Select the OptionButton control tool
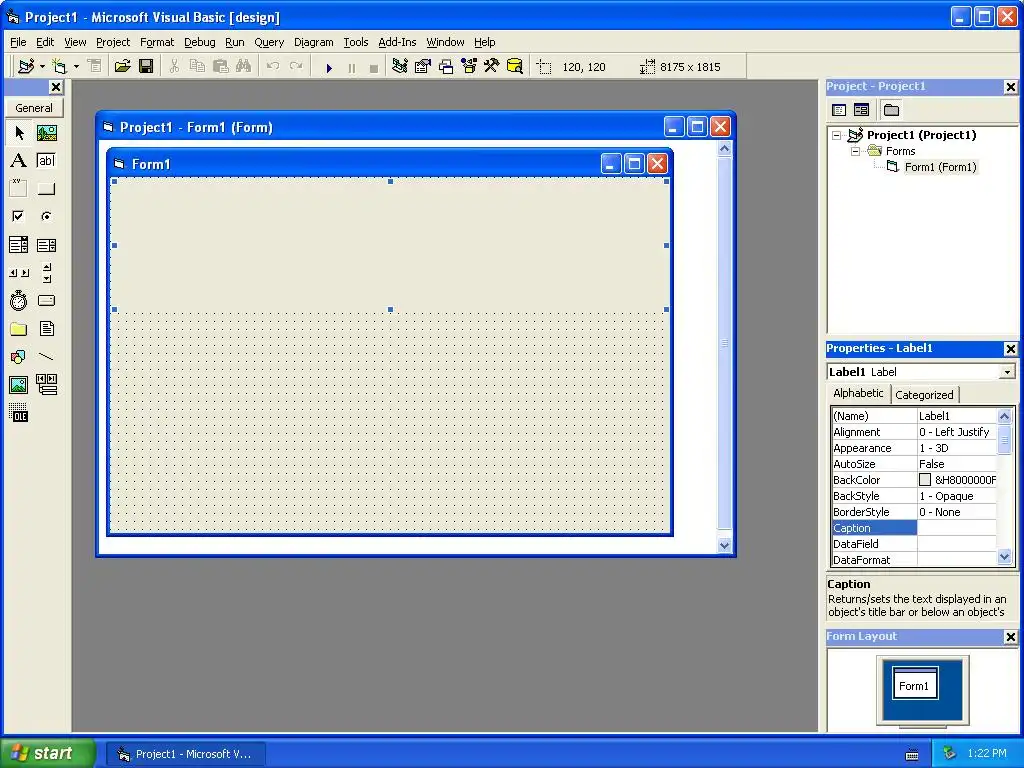The width and height of the screenshot is (1024, 768). tap(46, 216)
